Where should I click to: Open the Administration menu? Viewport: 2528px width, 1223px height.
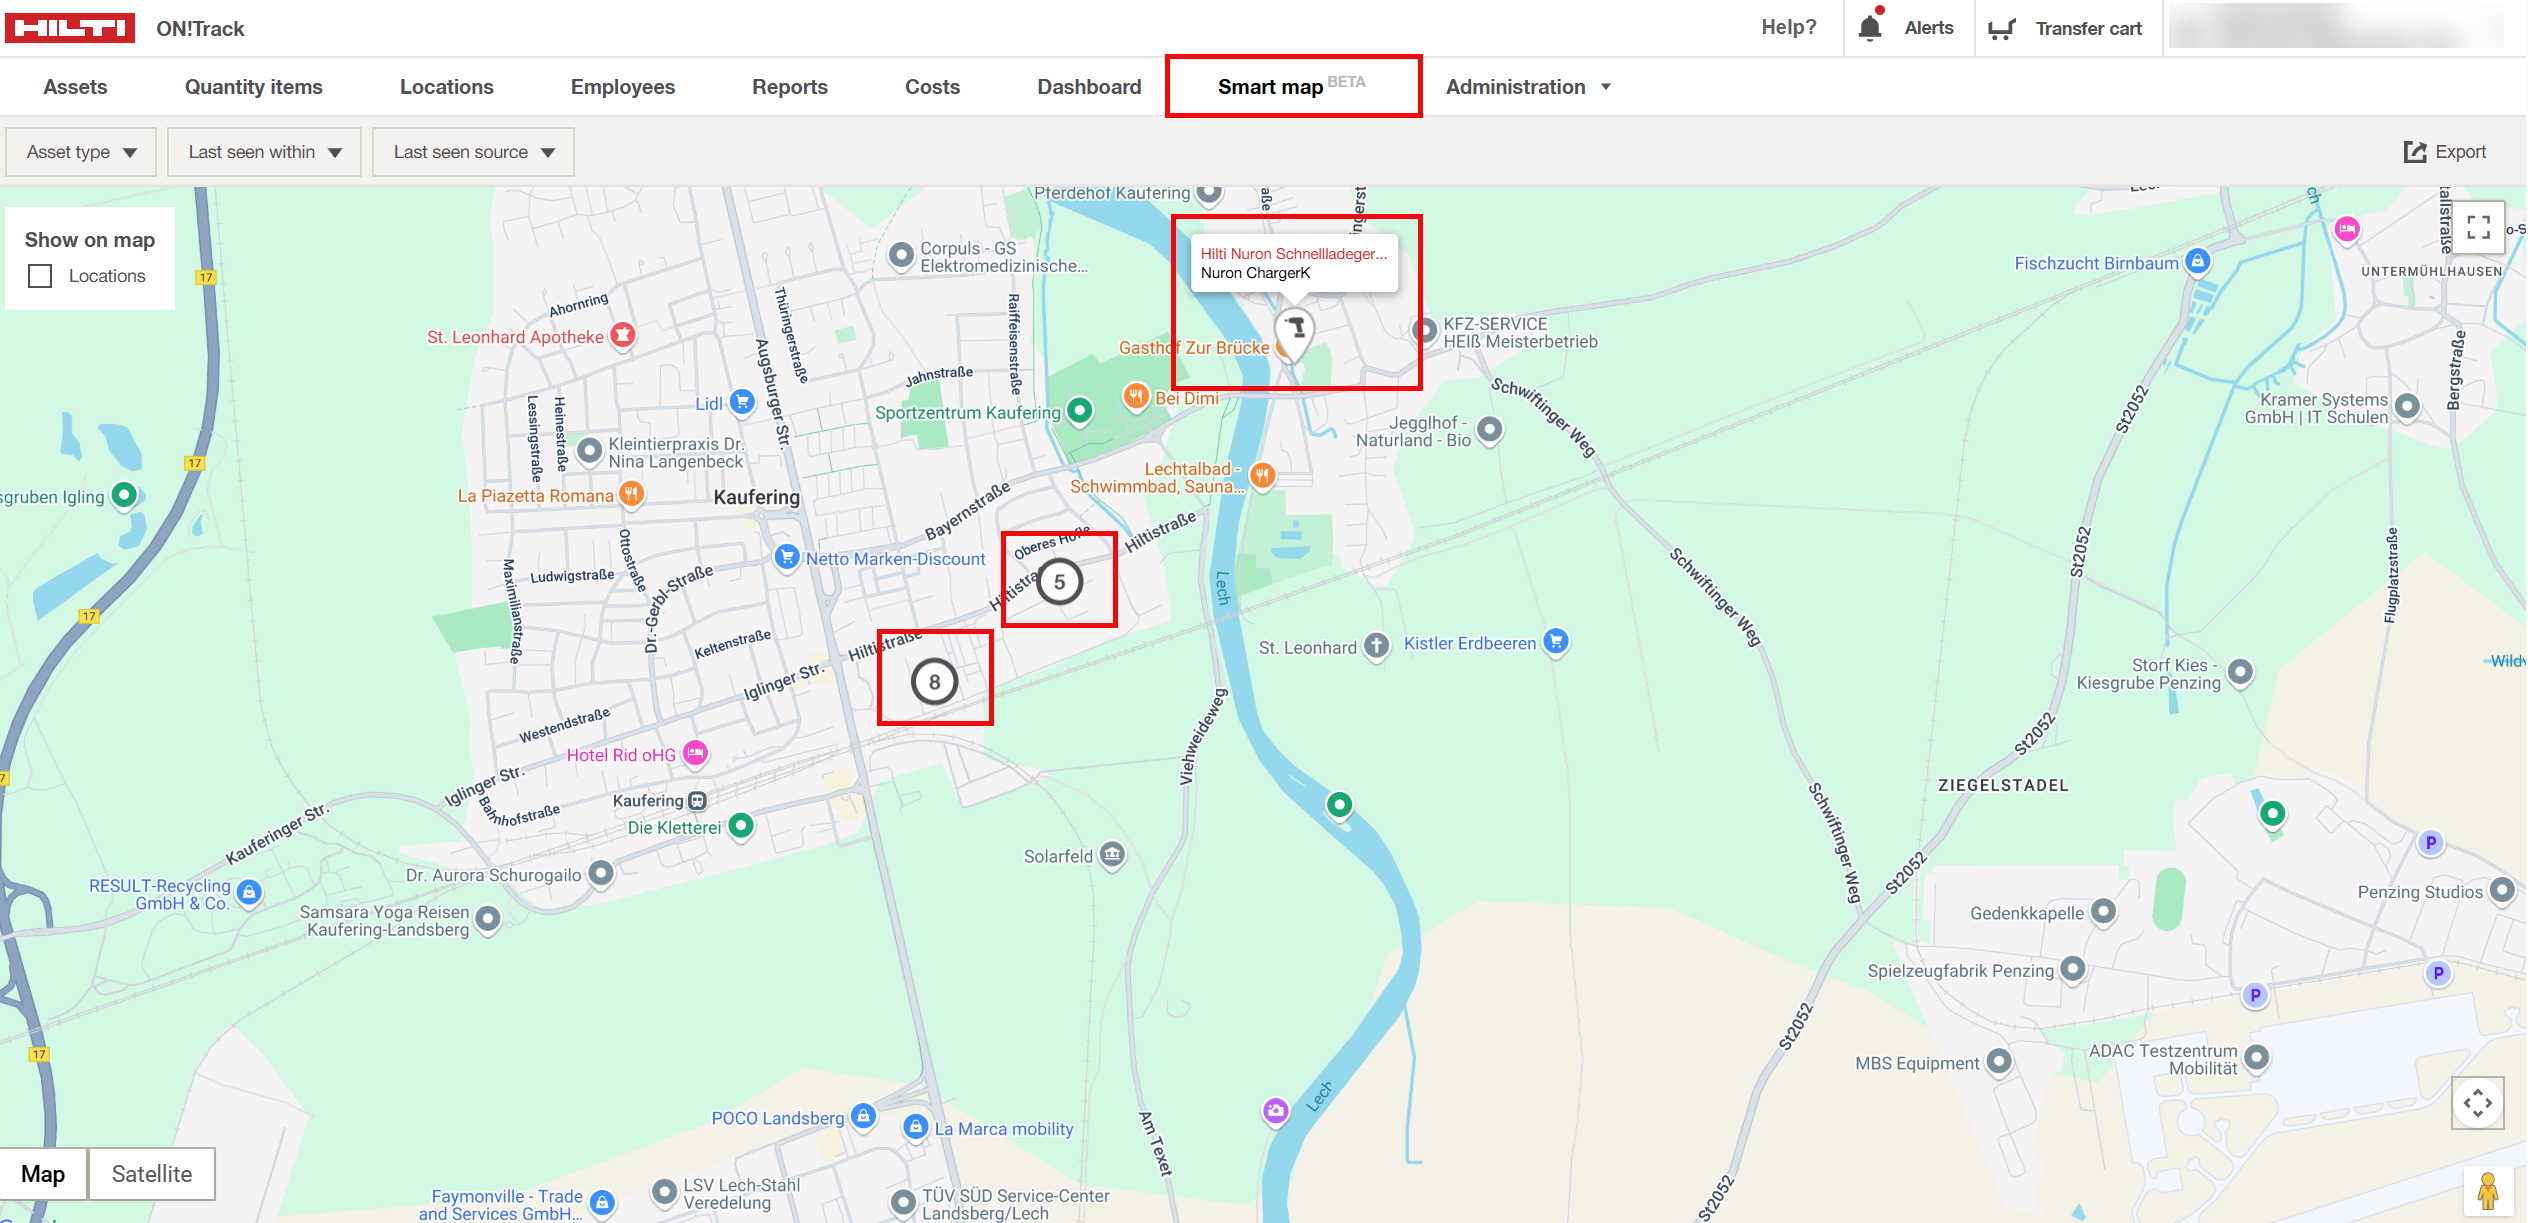(1527, 86)
